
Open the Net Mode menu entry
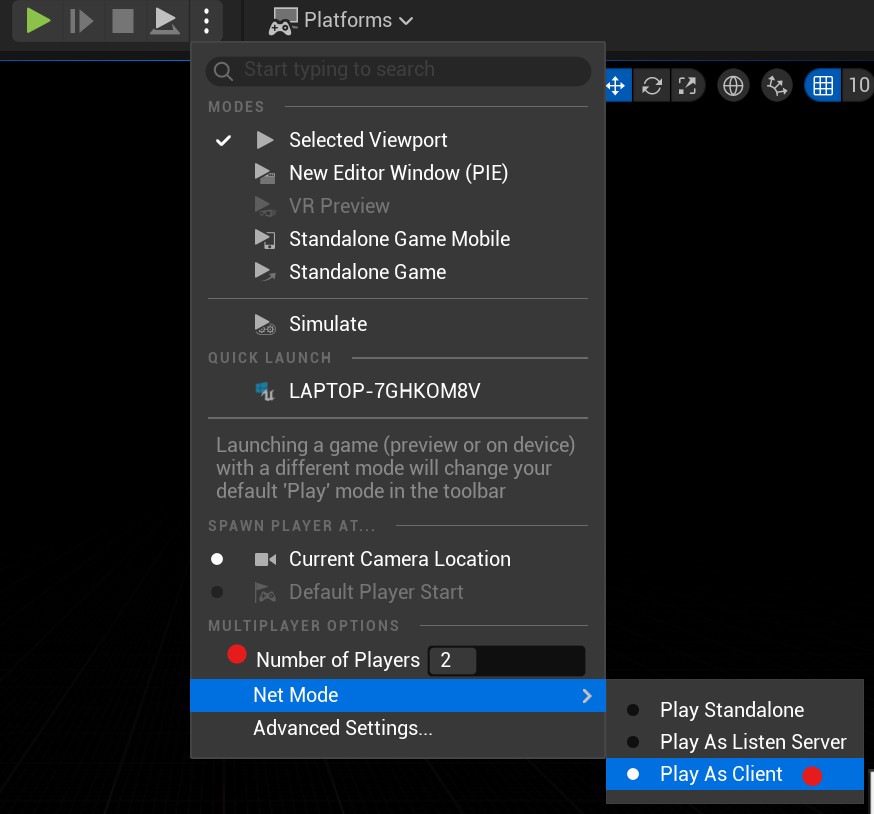(398, 695)
